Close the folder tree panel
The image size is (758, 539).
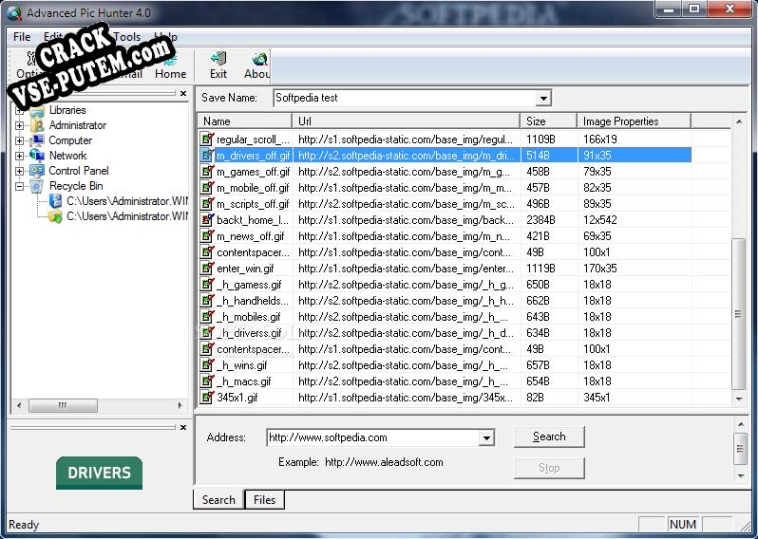(183, 93)
